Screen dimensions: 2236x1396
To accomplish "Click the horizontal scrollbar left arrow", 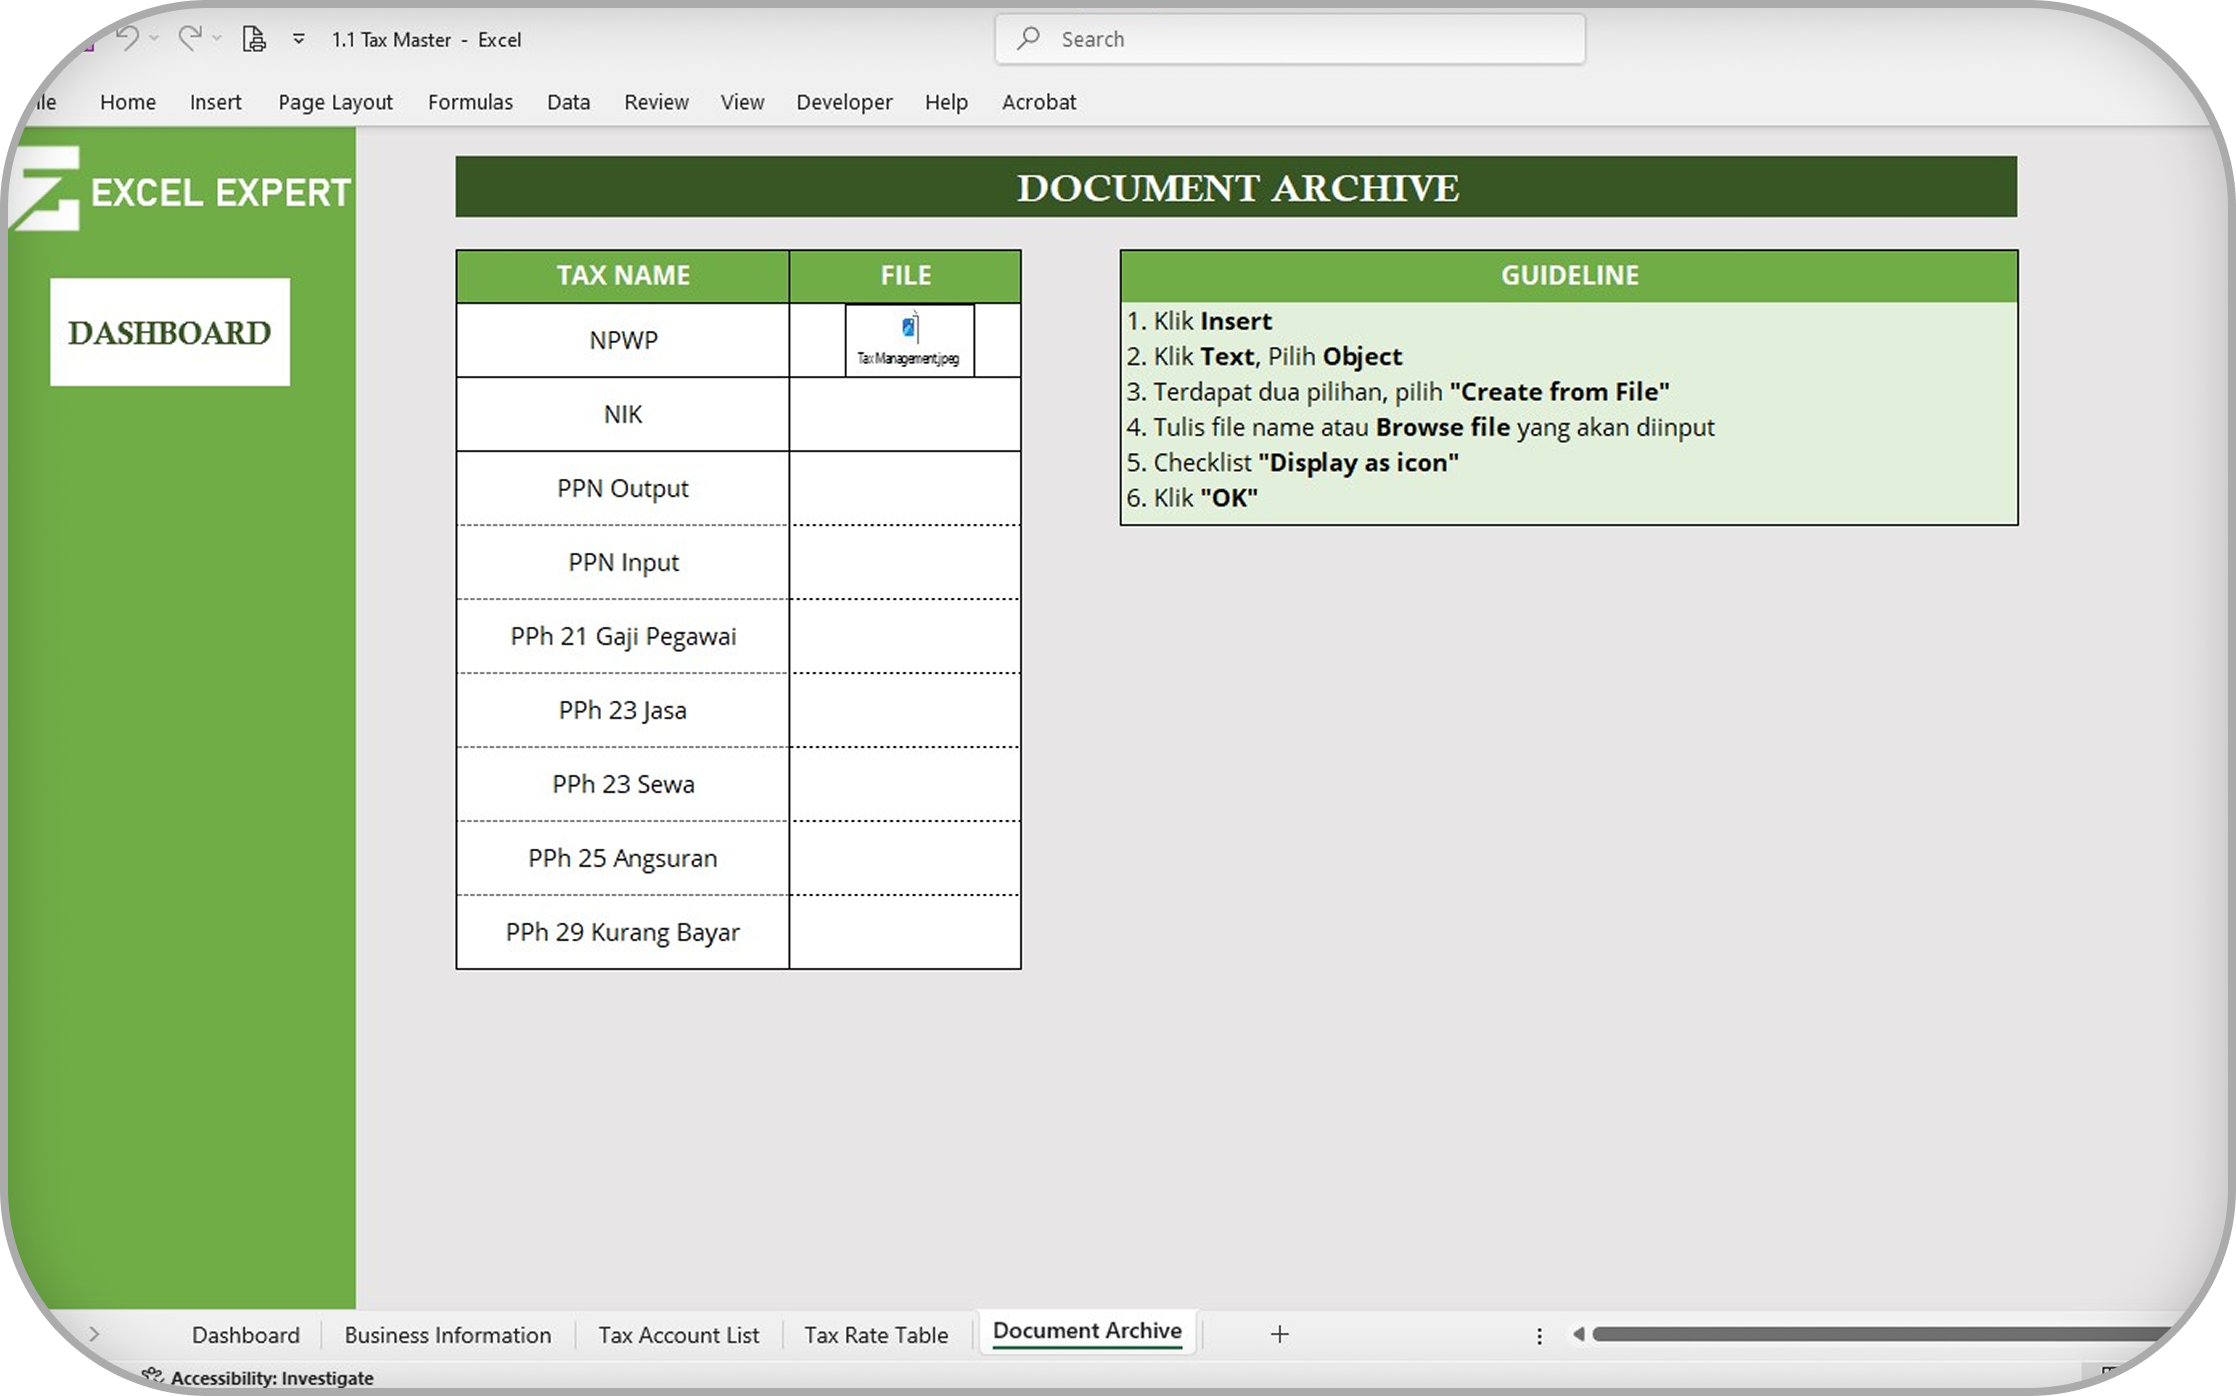I will (1578, 1334).
